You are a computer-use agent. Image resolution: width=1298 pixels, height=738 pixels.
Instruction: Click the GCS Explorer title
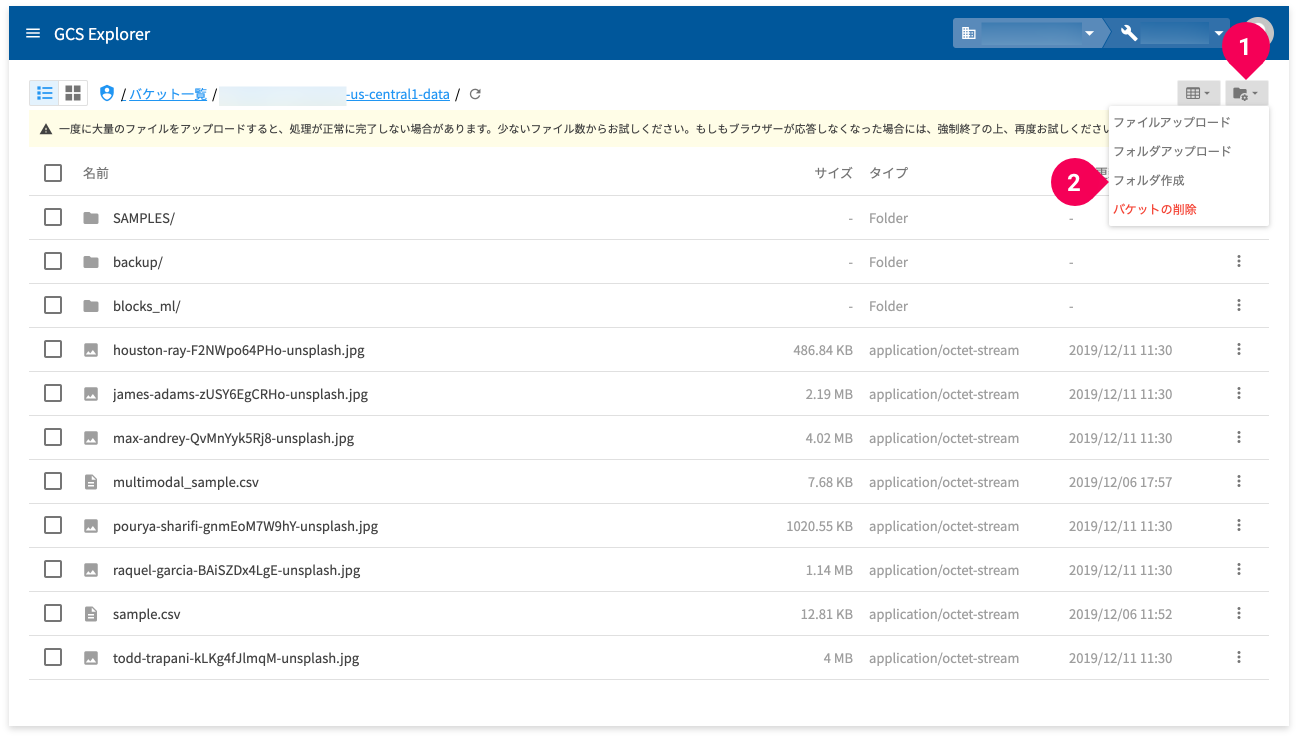pyautogui.click(x=102, y=34)
